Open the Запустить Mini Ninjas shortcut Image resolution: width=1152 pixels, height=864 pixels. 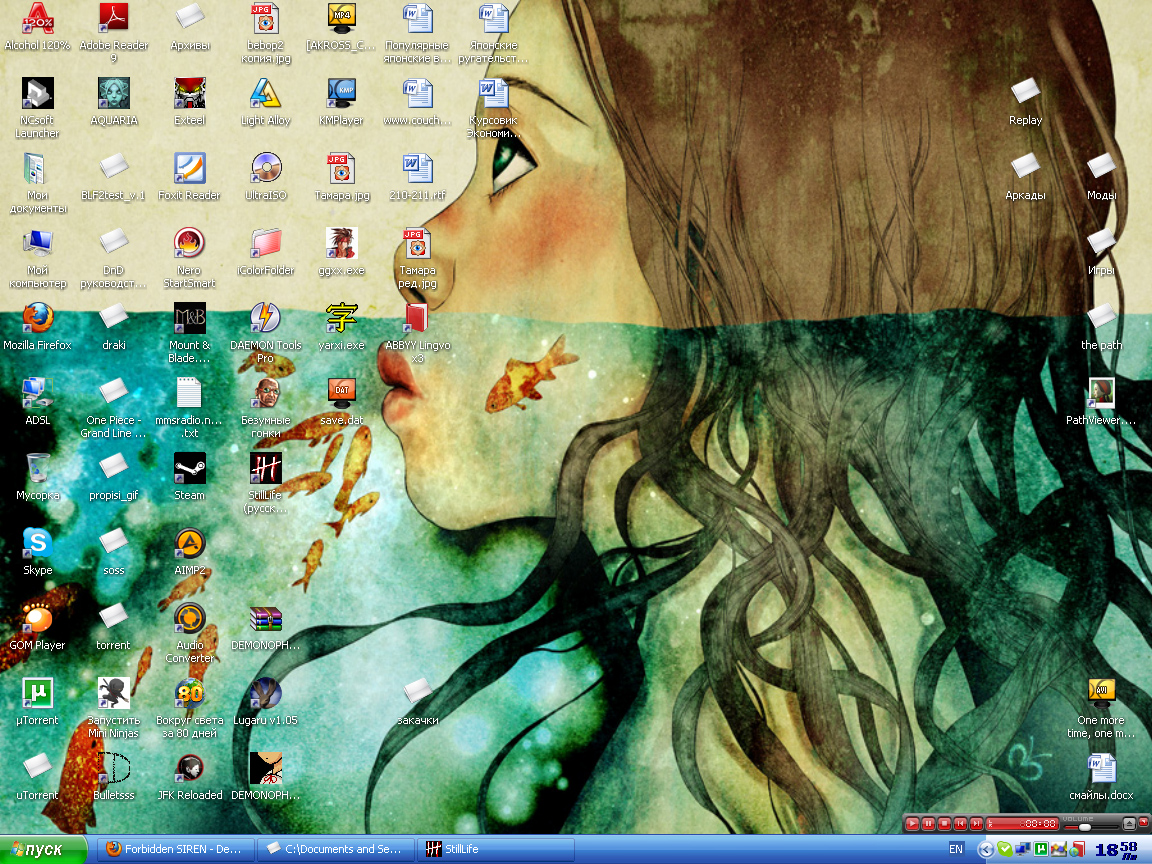pos(114,708)
